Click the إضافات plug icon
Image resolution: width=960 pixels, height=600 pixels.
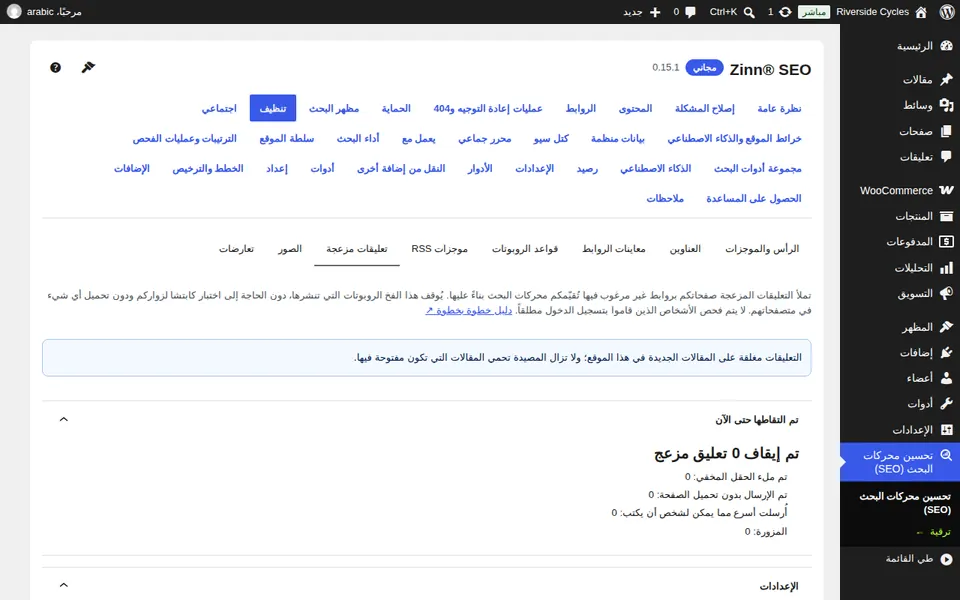pos(947,353)
